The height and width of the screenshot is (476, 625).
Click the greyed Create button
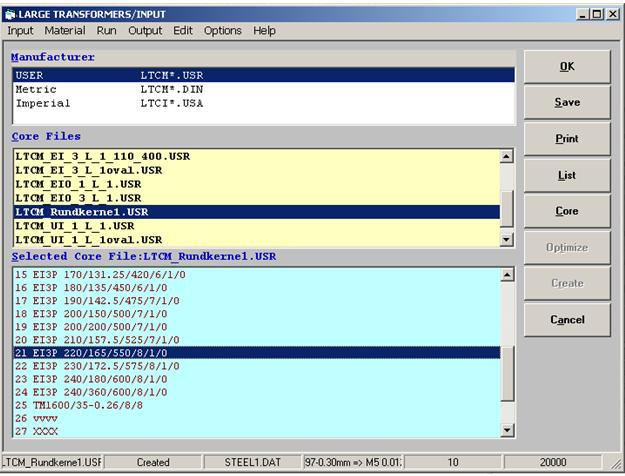567,283
